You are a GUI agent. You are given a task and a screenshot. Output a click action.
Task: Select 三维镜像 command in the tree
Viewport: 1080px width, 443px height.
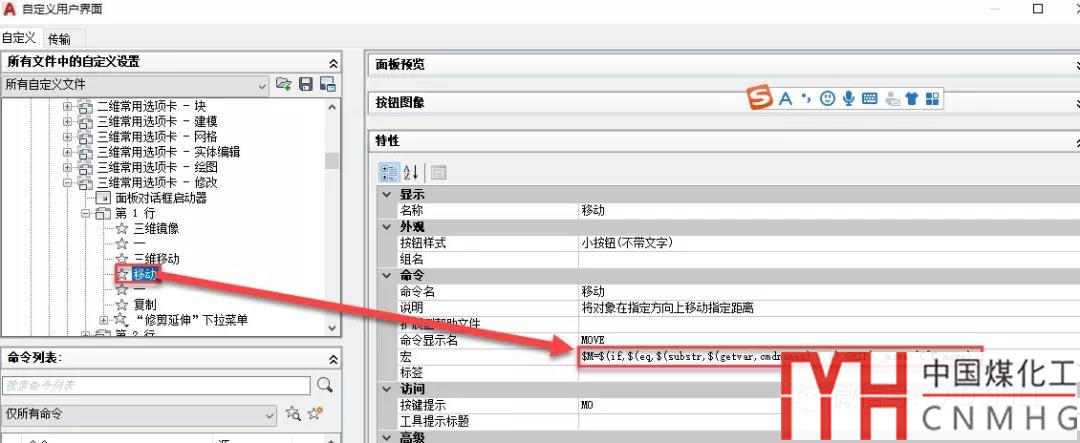pos(155,228)
